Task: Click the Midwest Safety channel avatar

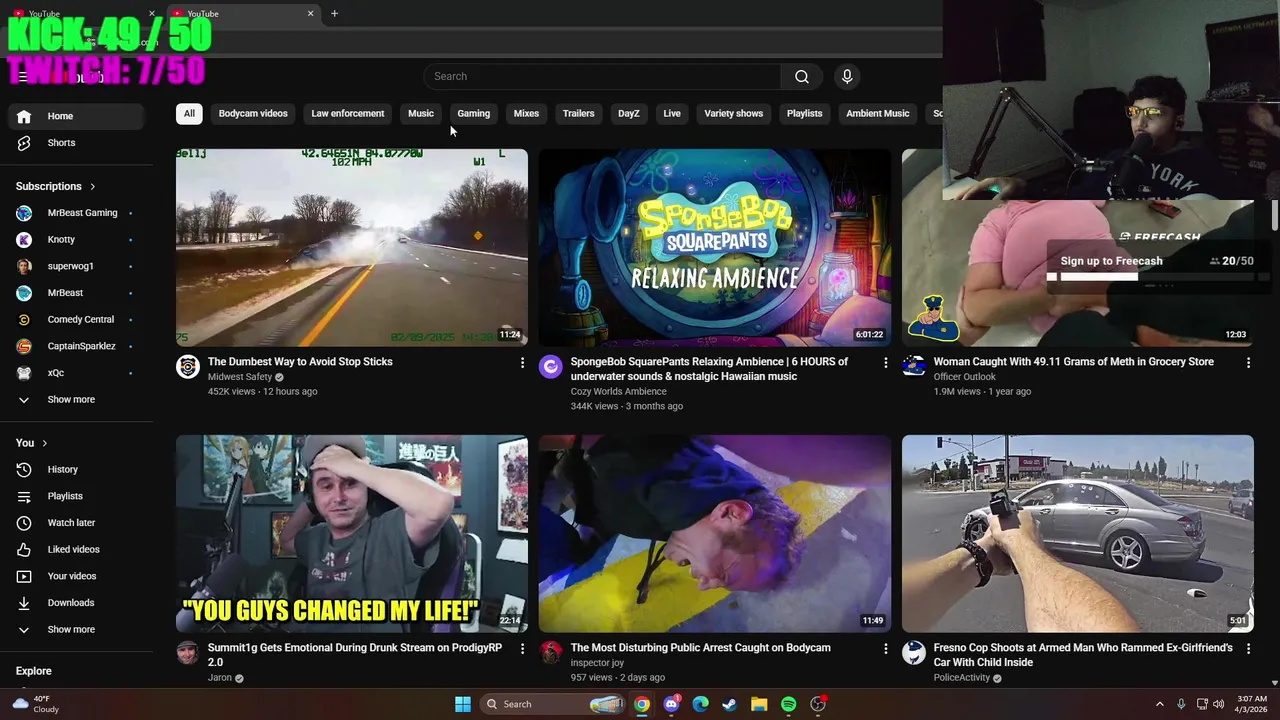Action: (x=188, y=367)
